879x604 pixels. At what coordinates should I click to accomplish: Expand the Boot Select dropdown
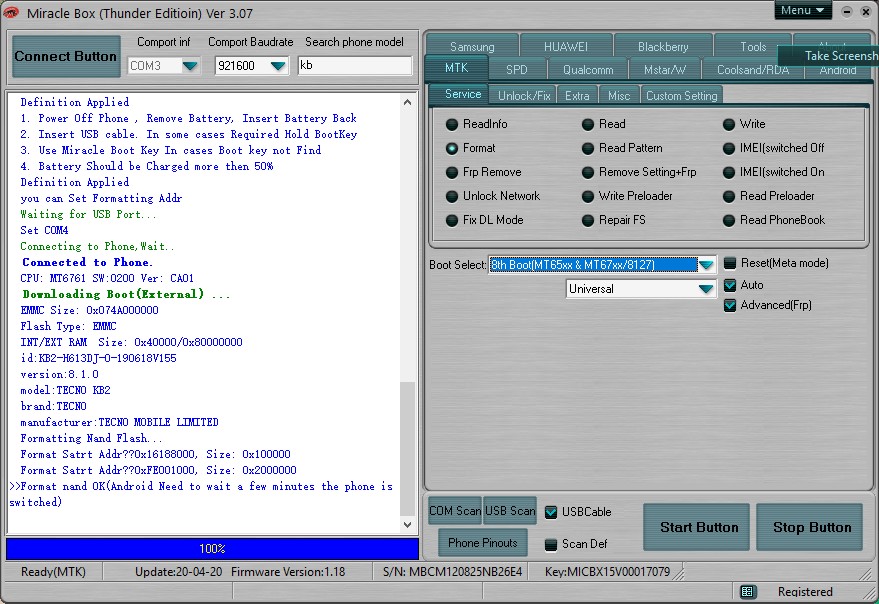click(706, 265)
